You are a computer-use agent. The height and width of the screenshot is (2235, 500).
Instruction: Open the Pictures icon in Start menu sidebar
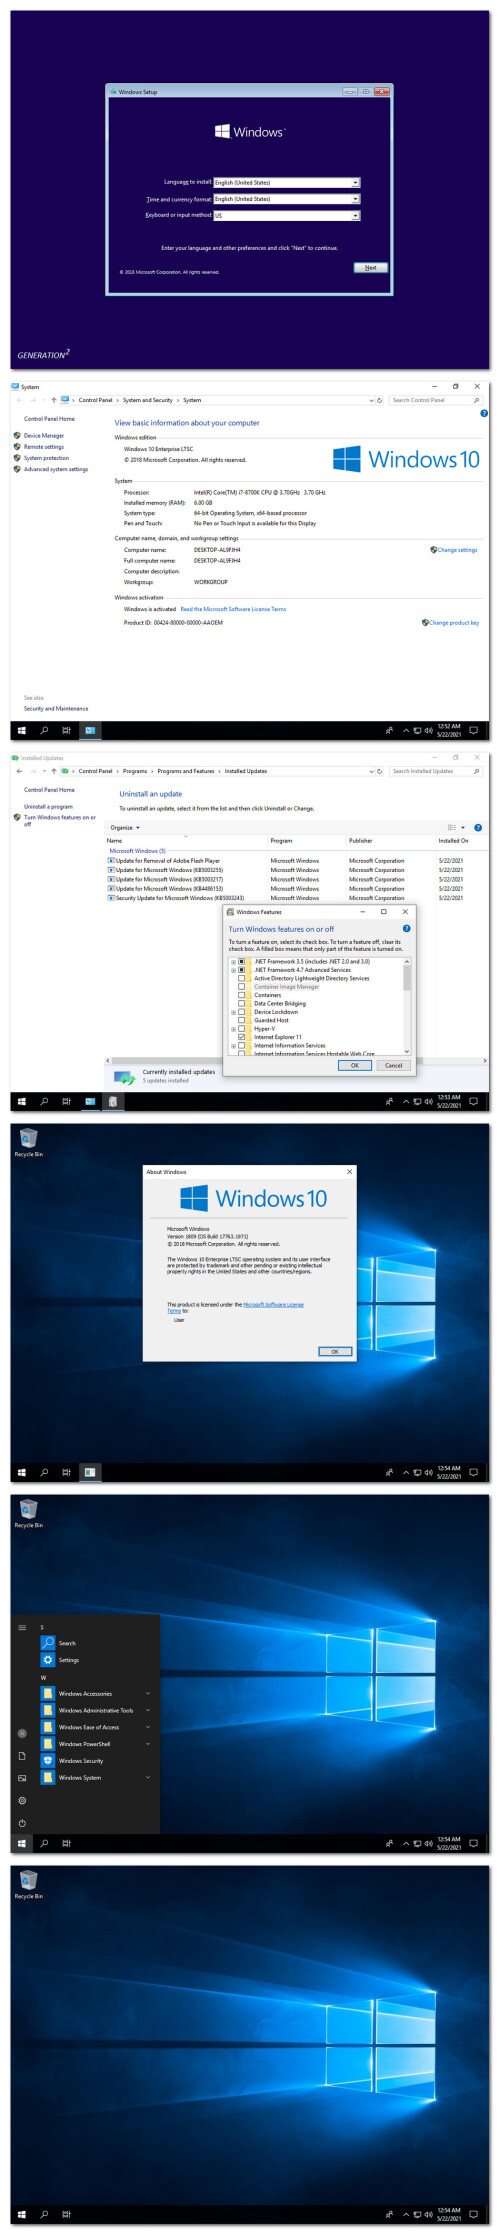click(x=22, y=1778)
